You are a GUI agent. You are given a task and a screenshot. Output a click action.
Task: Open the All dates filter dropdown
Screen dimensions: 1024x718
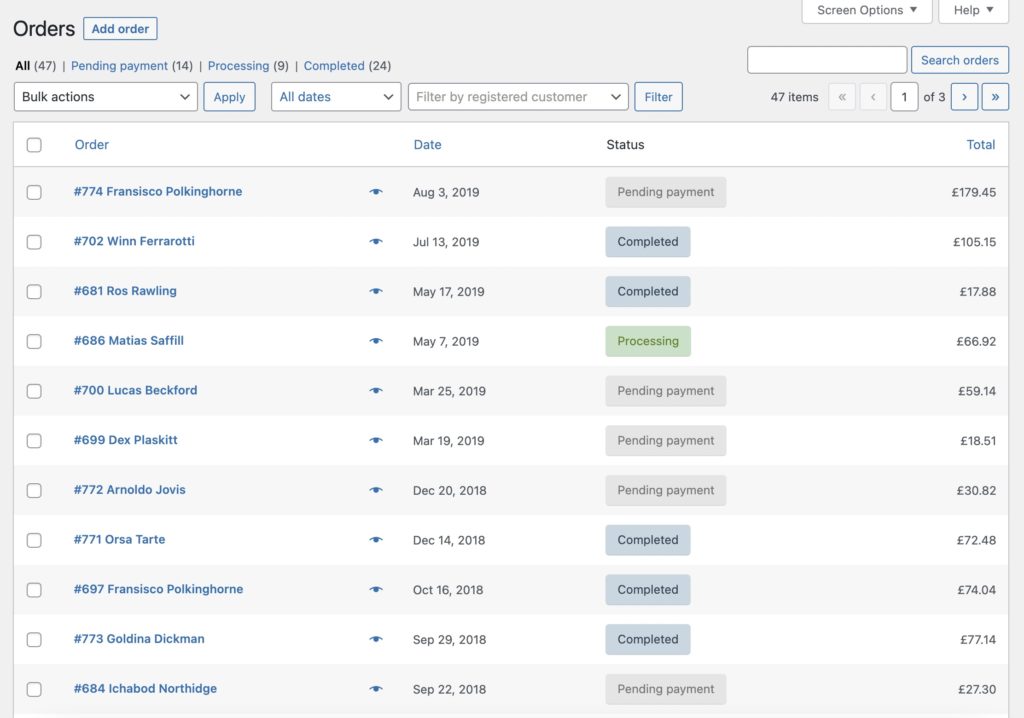click(335, 96)
